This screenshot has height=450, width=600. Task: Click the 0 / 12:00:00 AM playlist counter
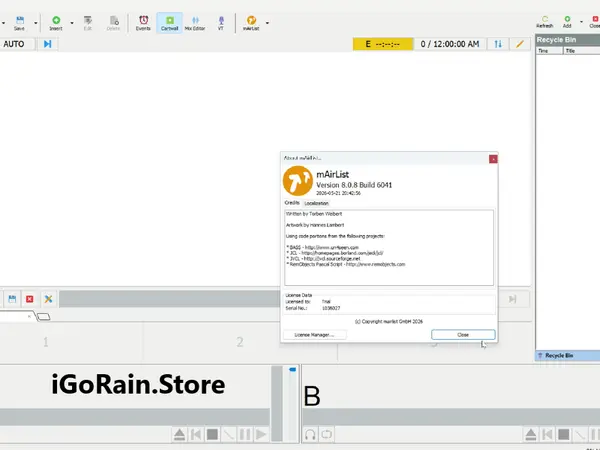click(450, 44)
